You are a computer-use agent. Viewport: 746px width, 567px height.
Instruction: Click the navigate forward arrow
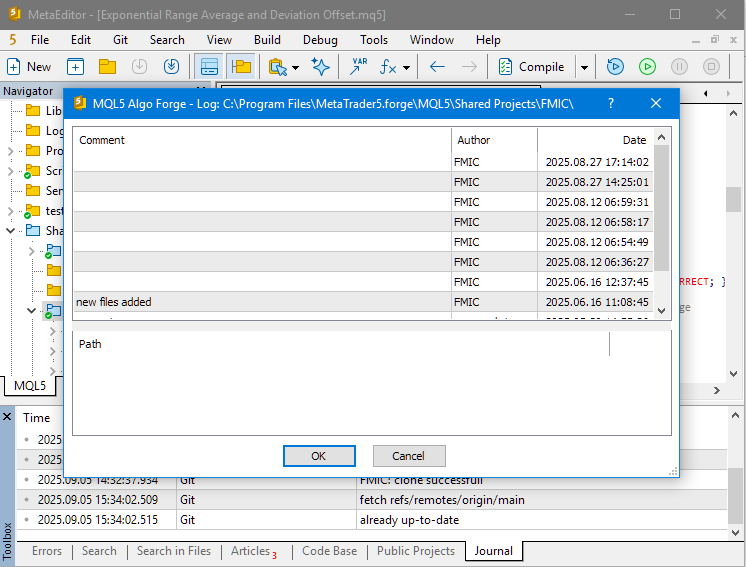tap(469, 67)
